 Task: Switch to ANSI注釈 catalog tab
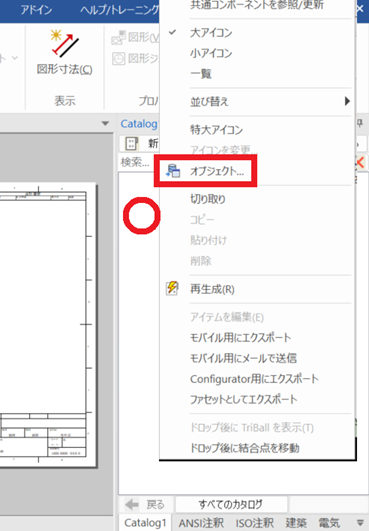(201, 523)
